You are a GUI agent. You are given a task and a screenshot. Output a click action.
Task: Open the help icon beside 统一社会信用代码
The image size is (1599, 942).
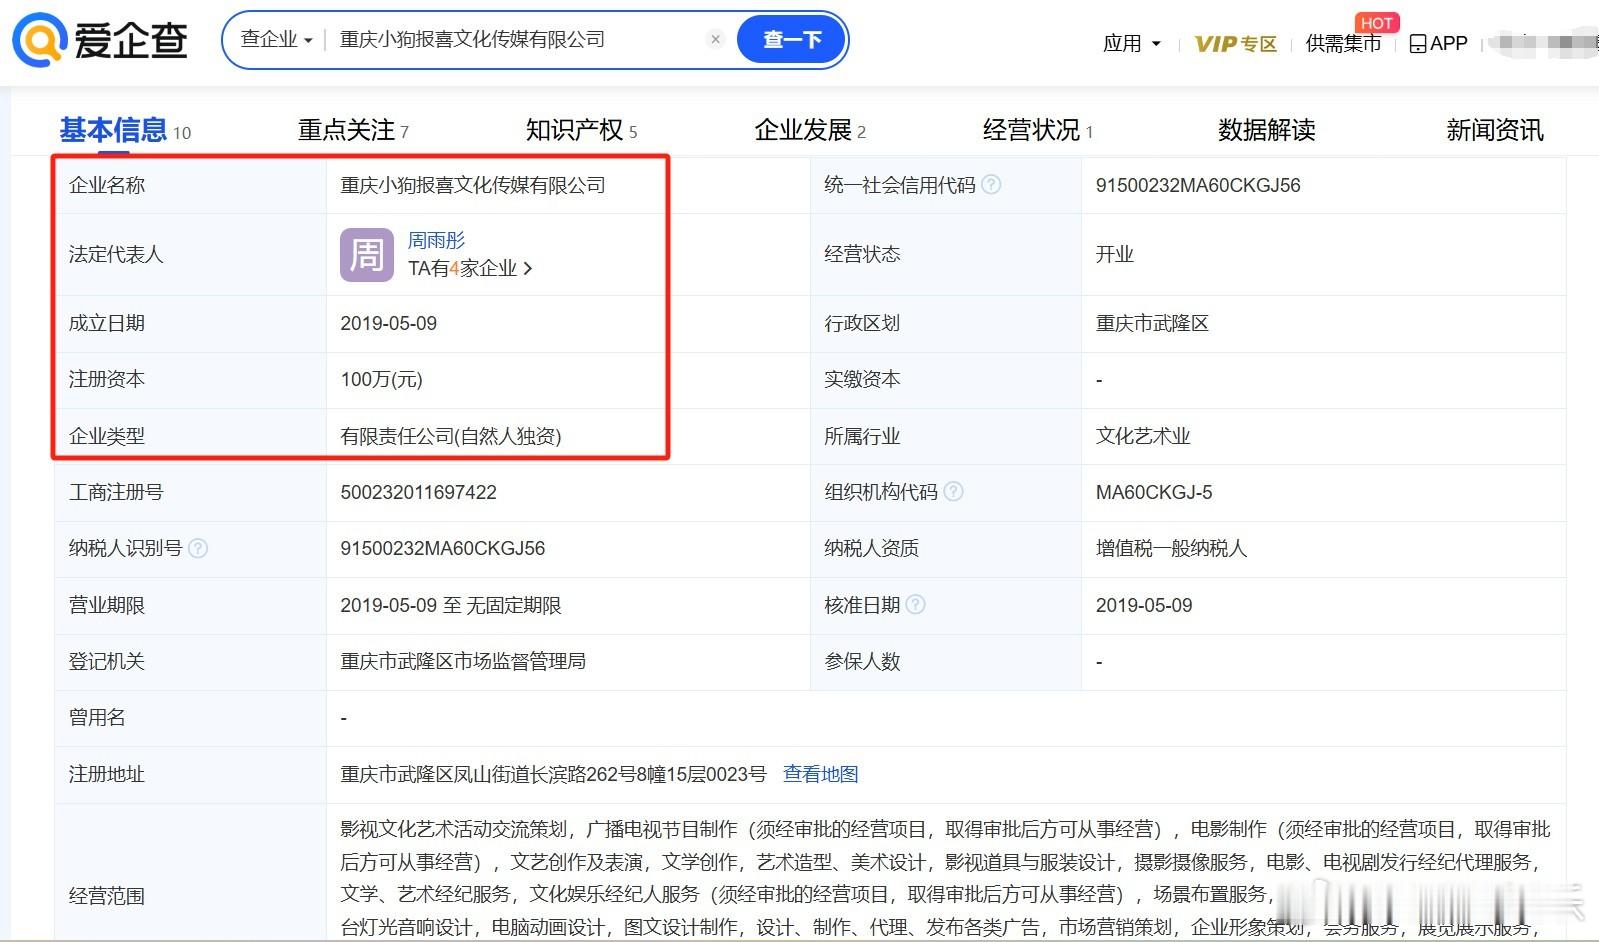[x=991, y=185]
